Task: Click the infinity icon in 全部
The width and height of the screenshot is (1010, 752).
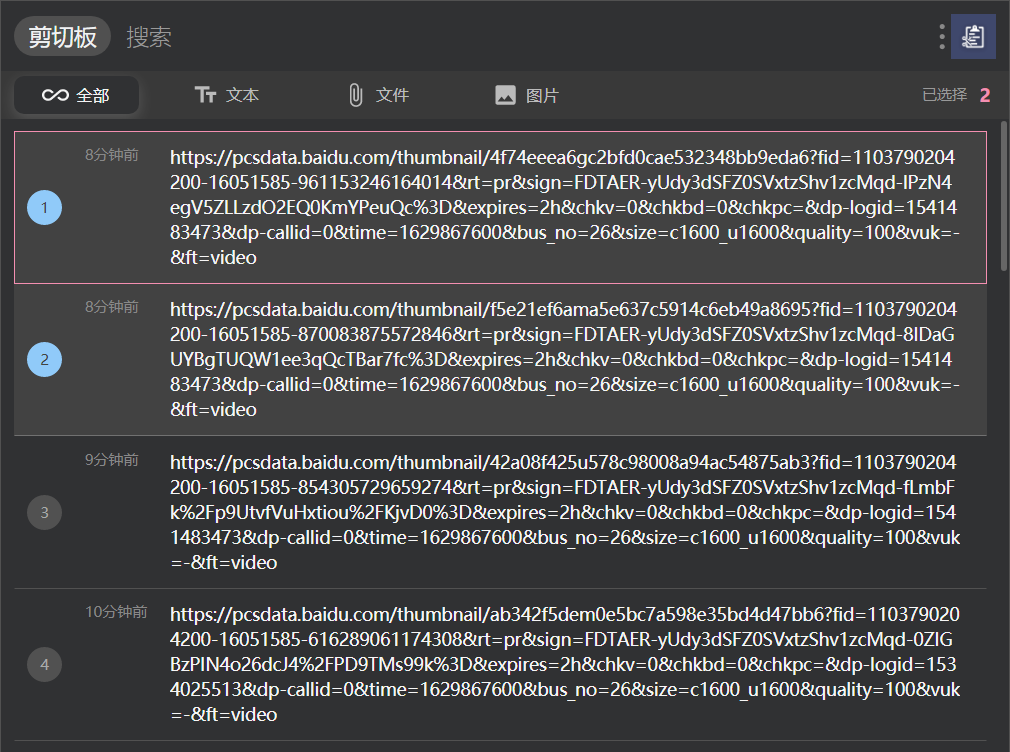Action: tap(55, 95)
